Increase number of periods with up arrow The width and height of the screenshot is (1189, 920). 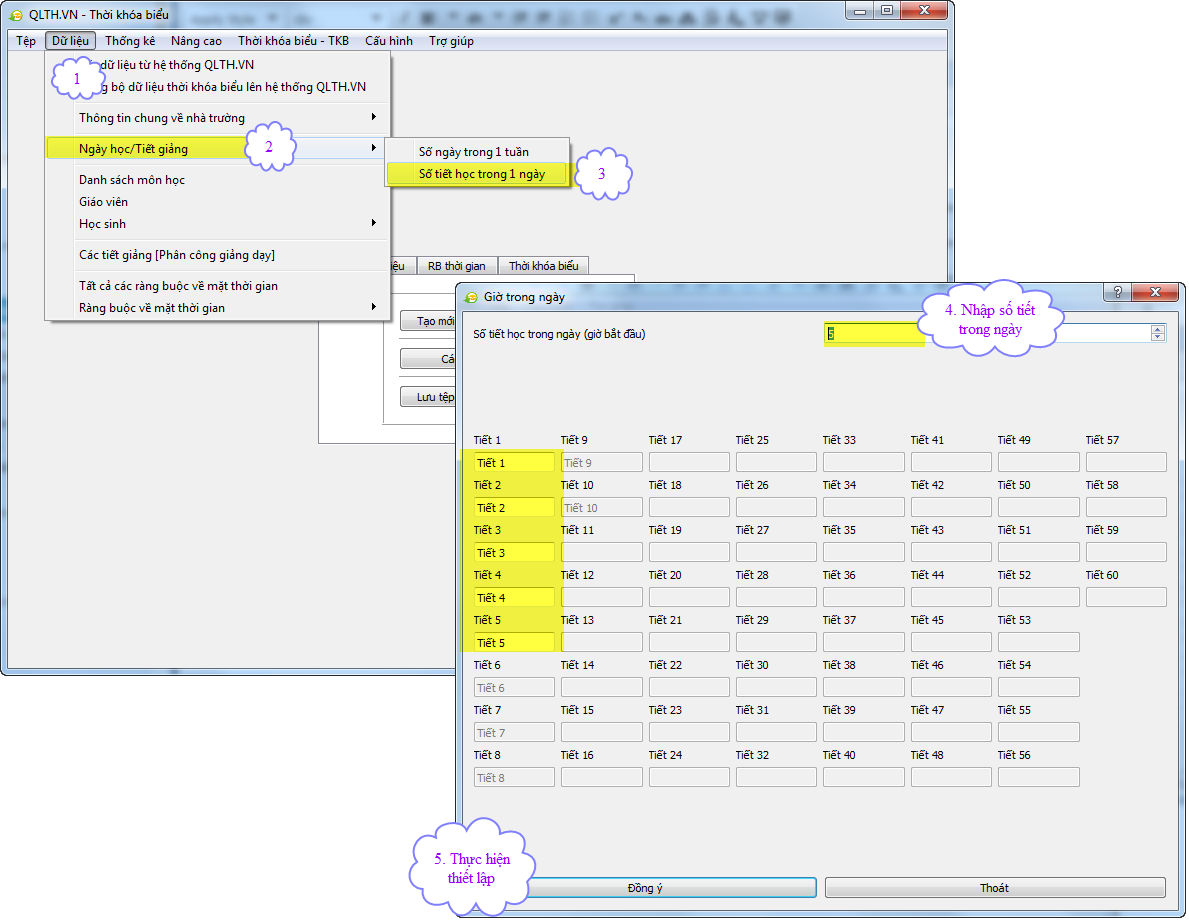click(x=1158, y=329)
